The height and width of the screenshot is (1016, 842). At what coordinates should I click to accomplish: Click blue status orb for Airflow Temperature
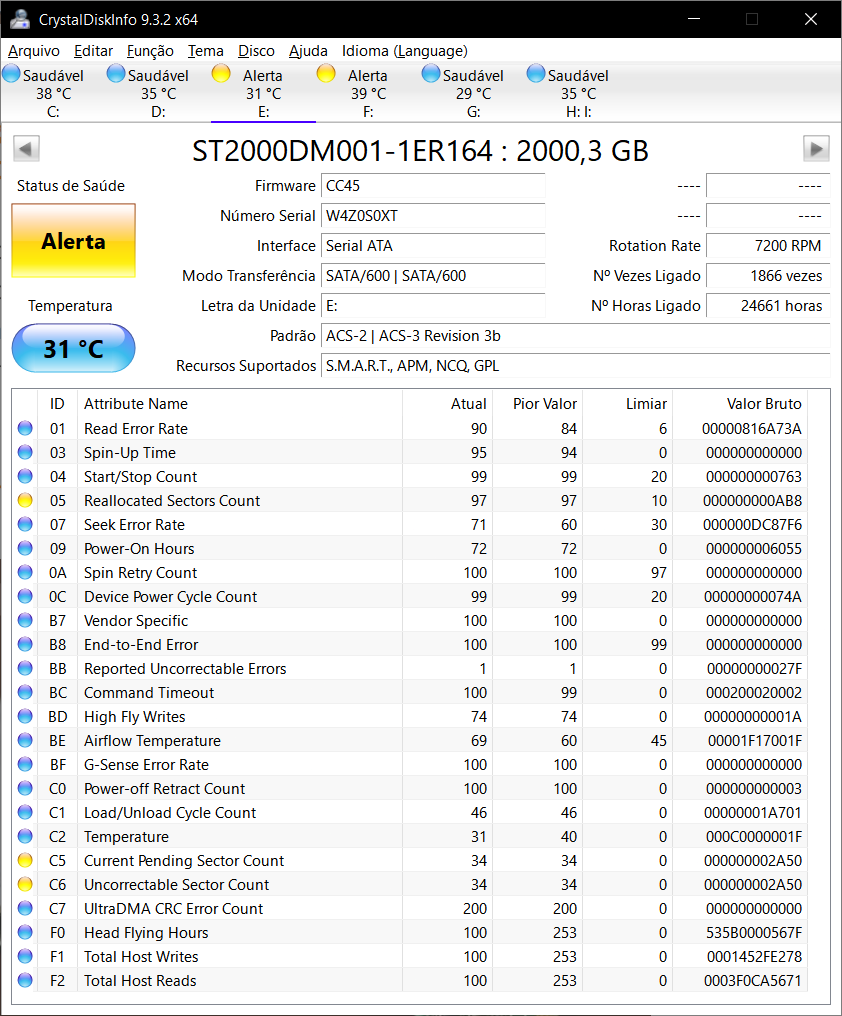(x=25, y=741)
